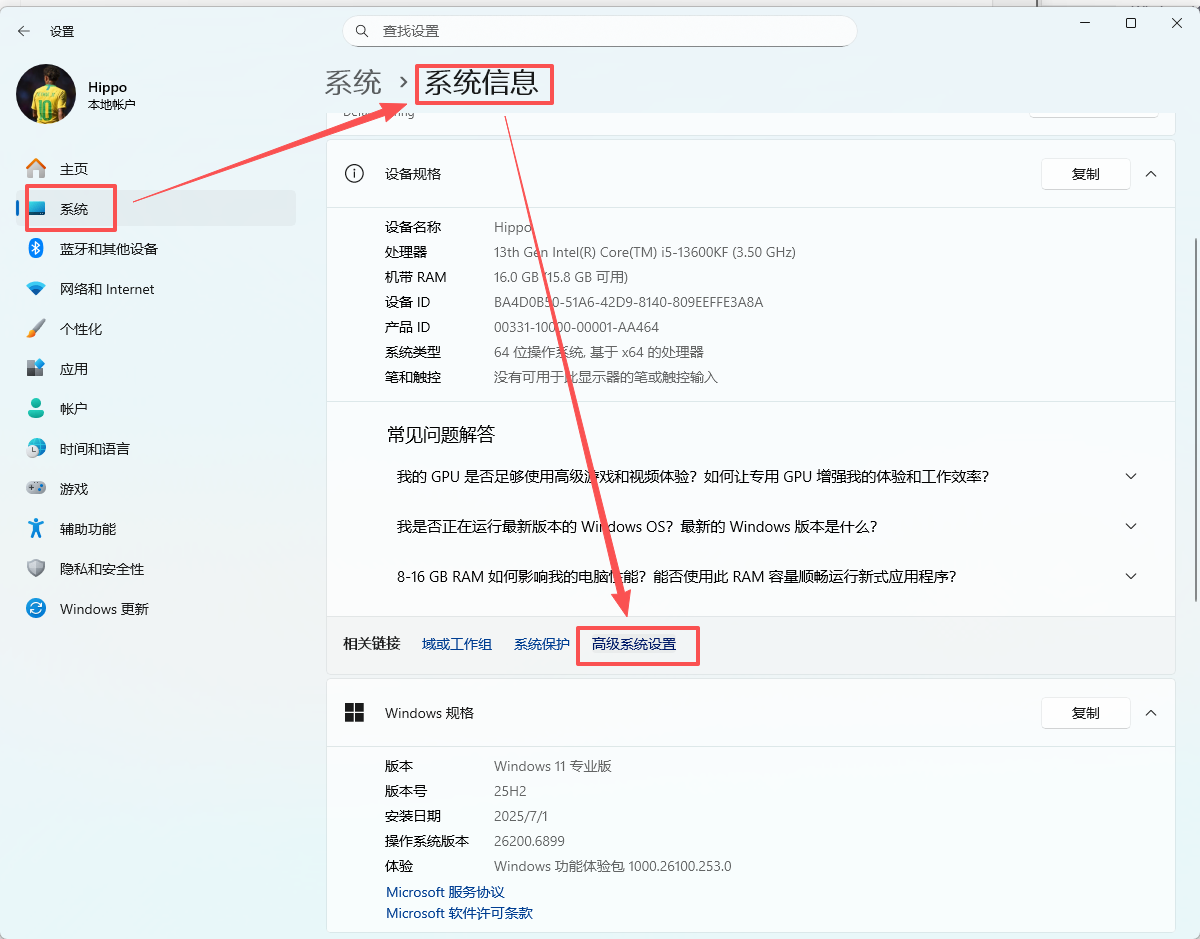Click the 16.0 GB RAM value
Image resolution: width=1200 pixels, height=939 pixels.
(561, 277)
